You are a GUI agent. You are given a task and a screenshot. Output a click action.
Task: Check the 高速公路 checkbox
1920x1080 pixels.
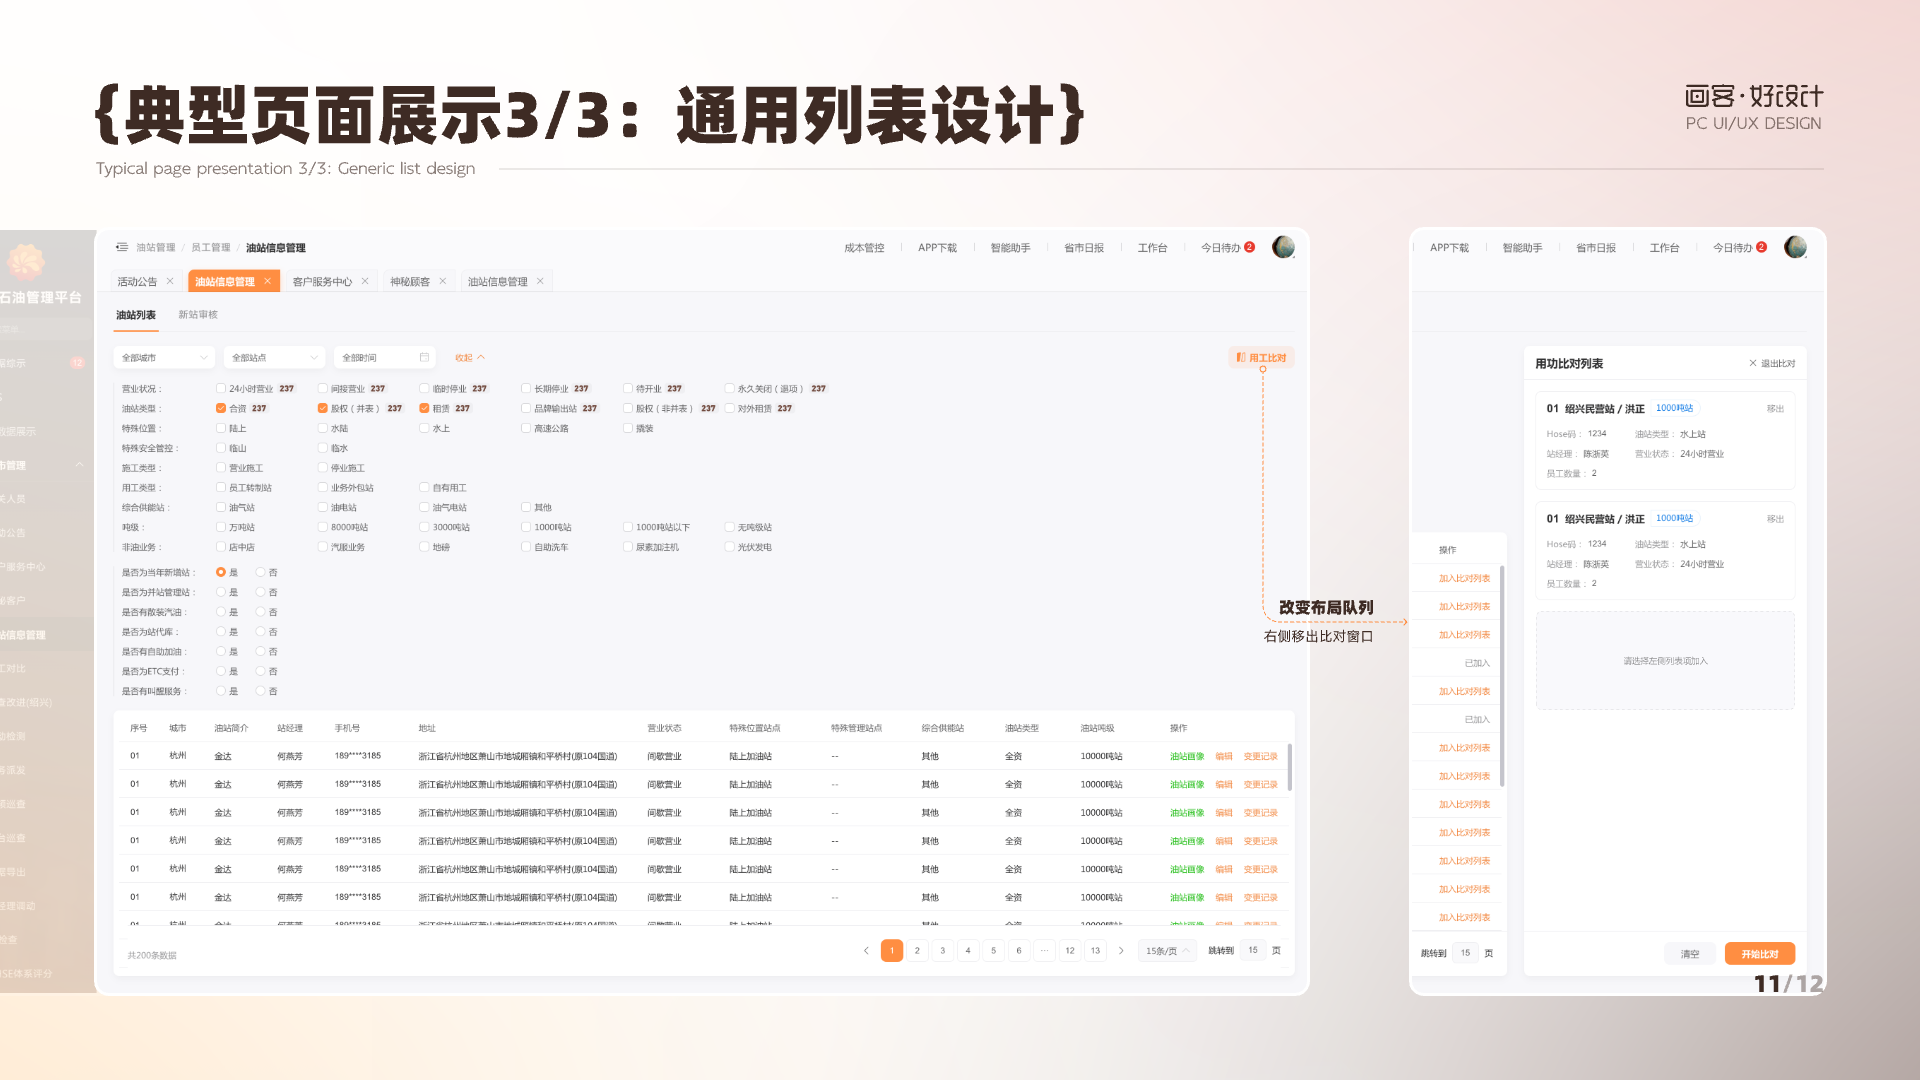coord(526,428)
